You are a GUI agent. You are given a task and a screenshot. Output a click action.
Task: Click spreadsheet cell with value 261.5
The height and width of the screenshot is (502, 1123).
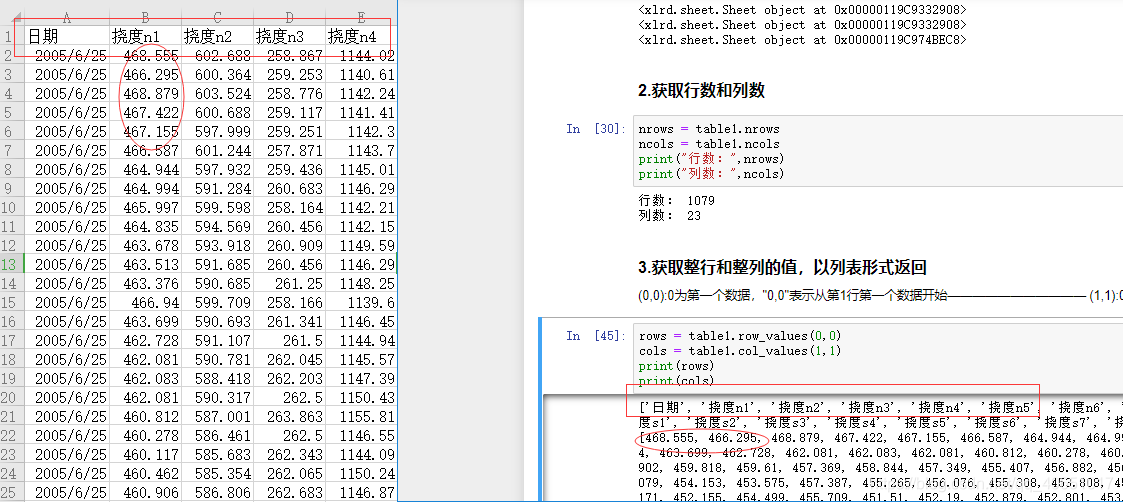click(289, 340)
